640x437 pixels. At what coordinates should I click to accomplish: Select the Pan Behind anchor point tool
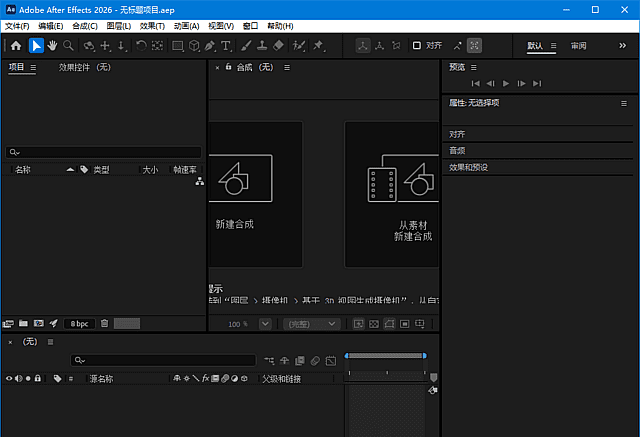click(x=157, y=46)
